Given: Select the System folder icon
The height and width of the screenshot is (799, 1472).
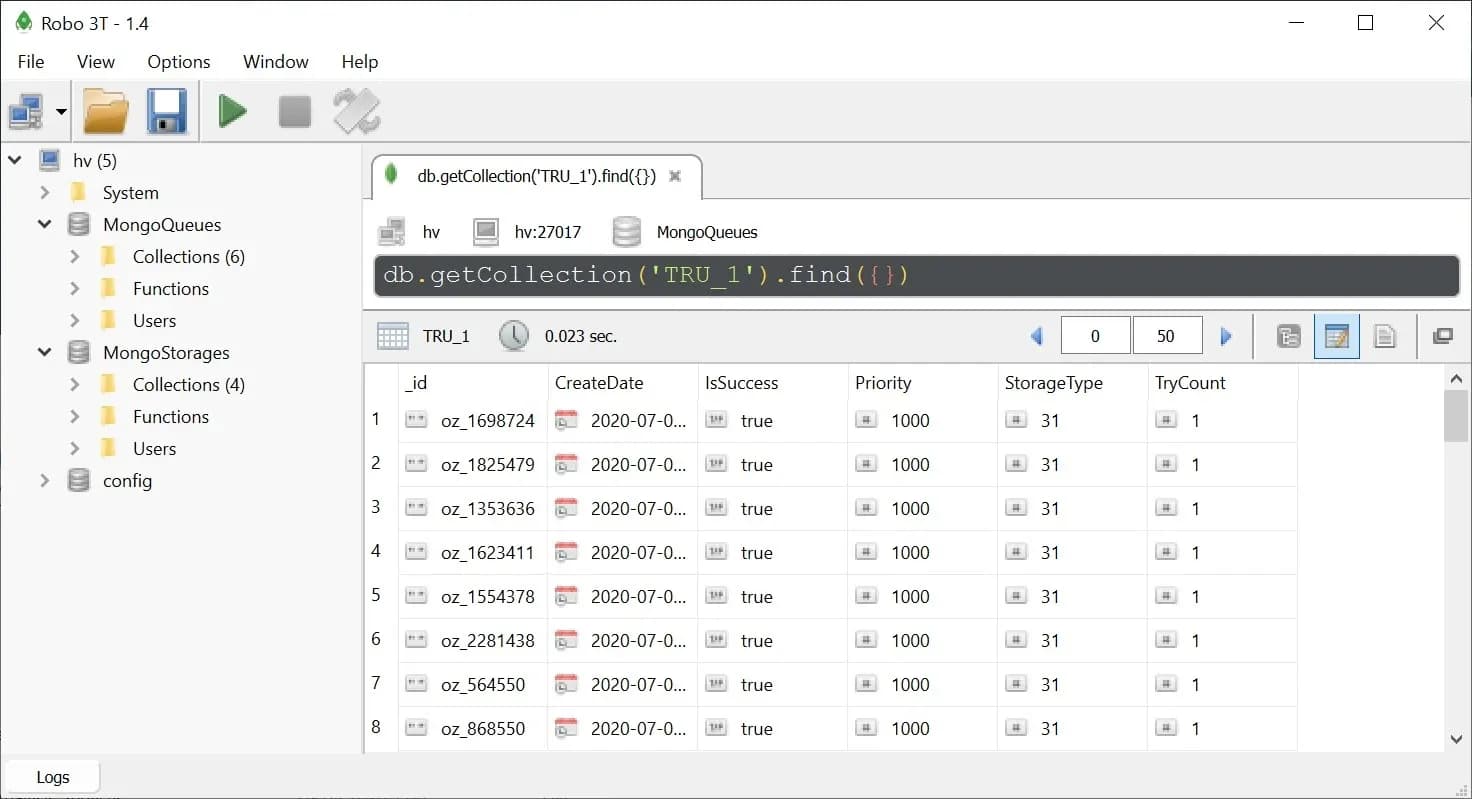Looking at the screenshot, I should coord(79,192).
